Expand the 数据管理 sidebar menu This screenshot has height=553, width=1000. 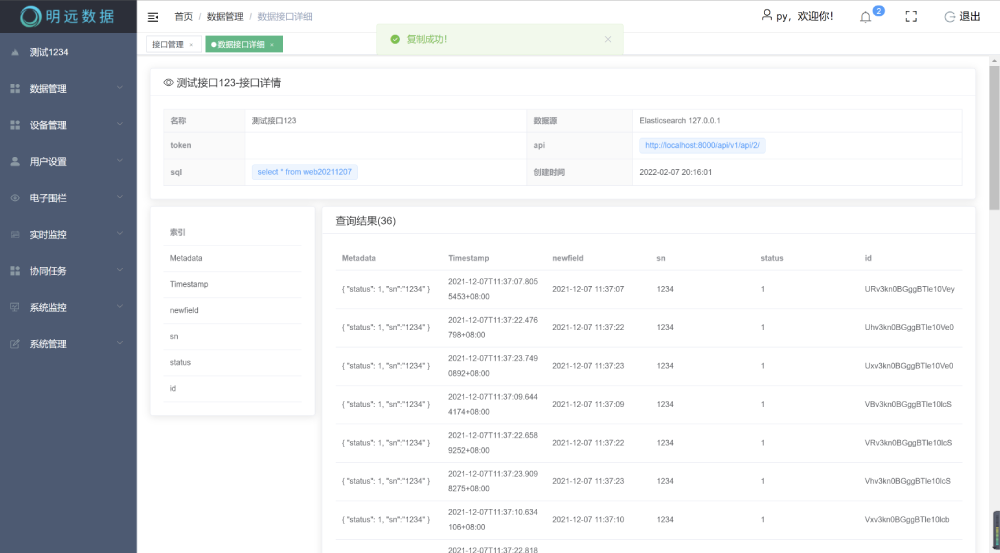tap(68, 89)
